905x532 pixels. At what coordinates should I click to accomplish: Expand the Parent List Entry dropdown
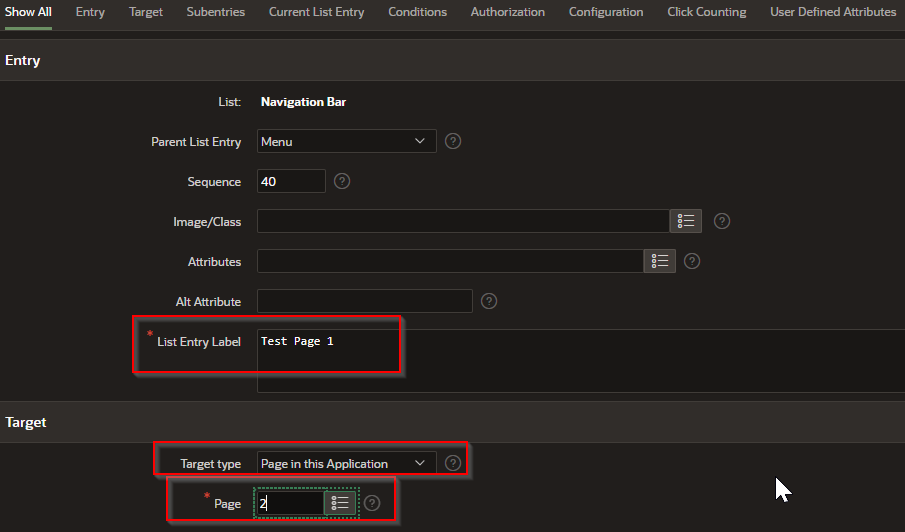[x=346, y=141]
